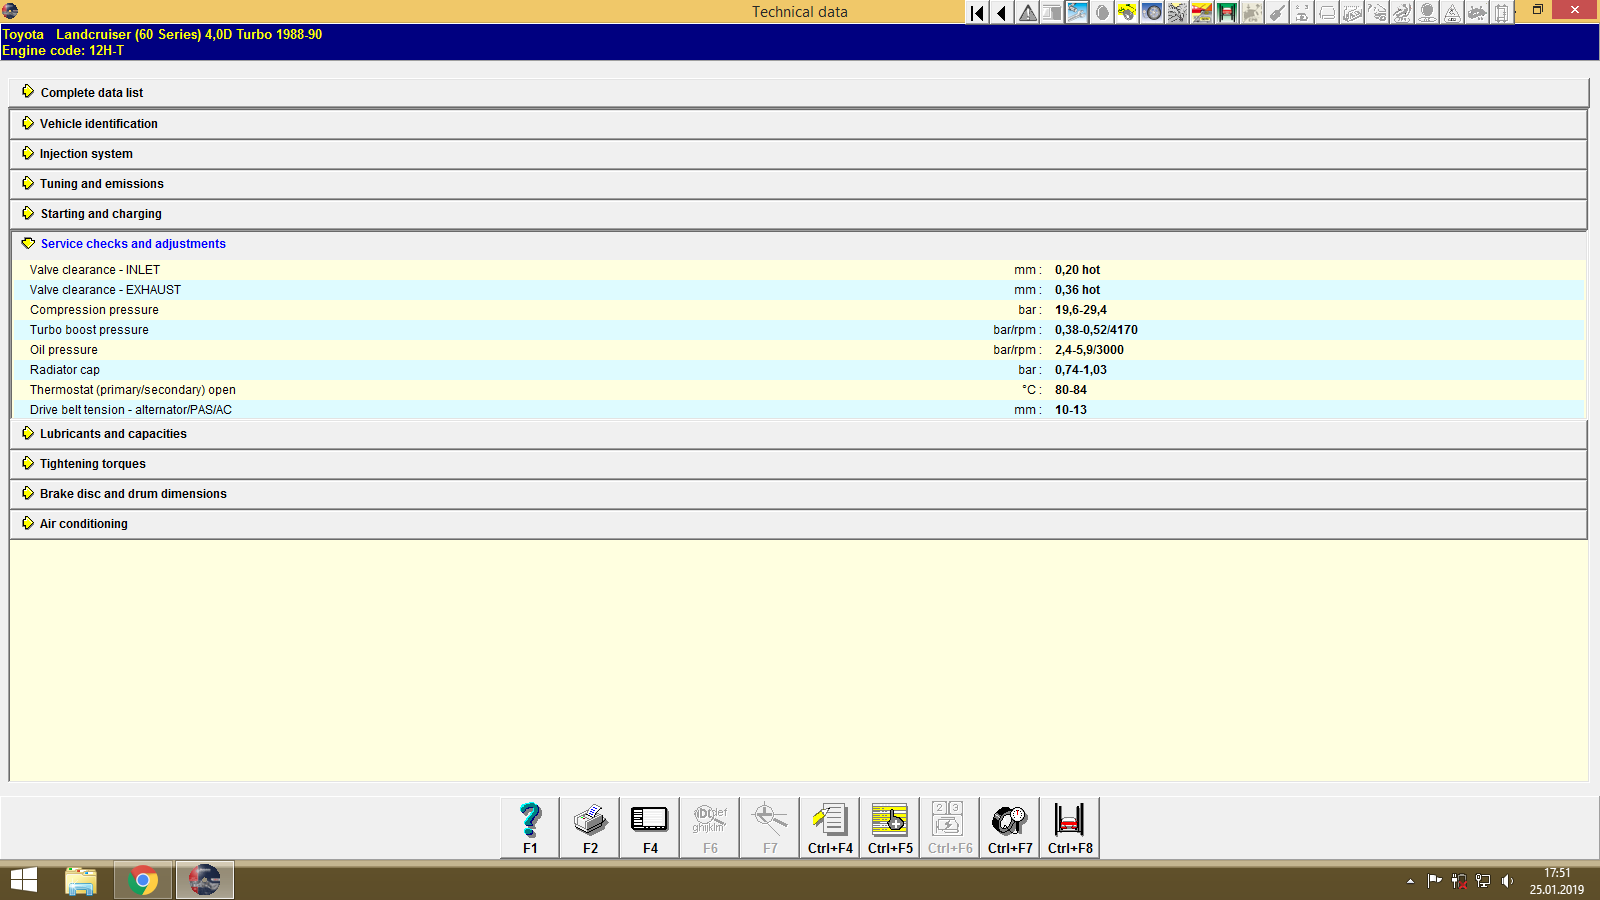Click the F2 print icon
This screenshot has height=900, width=1600.
[589, 826]
